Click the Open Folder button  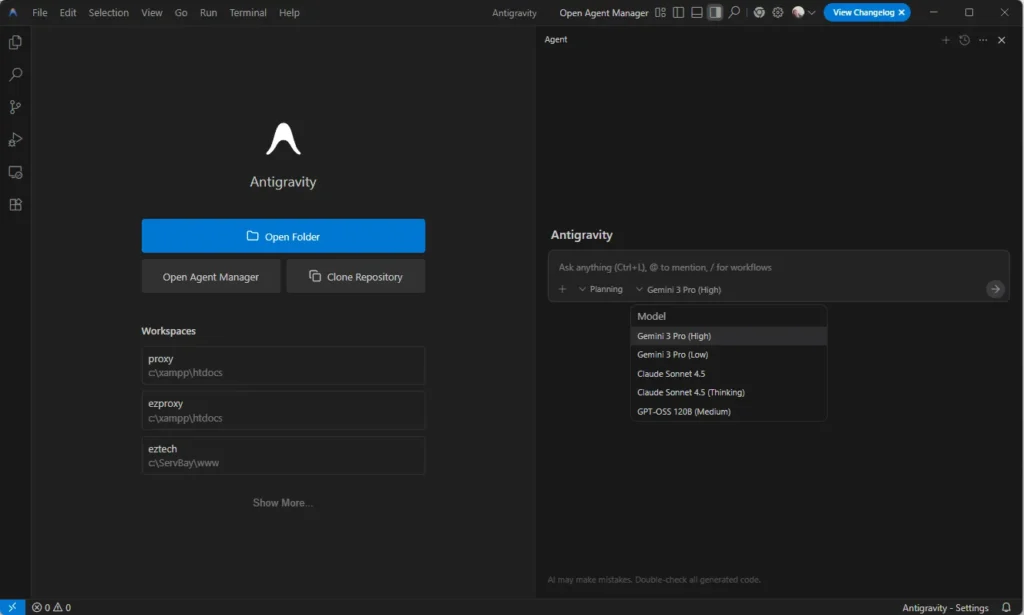[283, 235]
